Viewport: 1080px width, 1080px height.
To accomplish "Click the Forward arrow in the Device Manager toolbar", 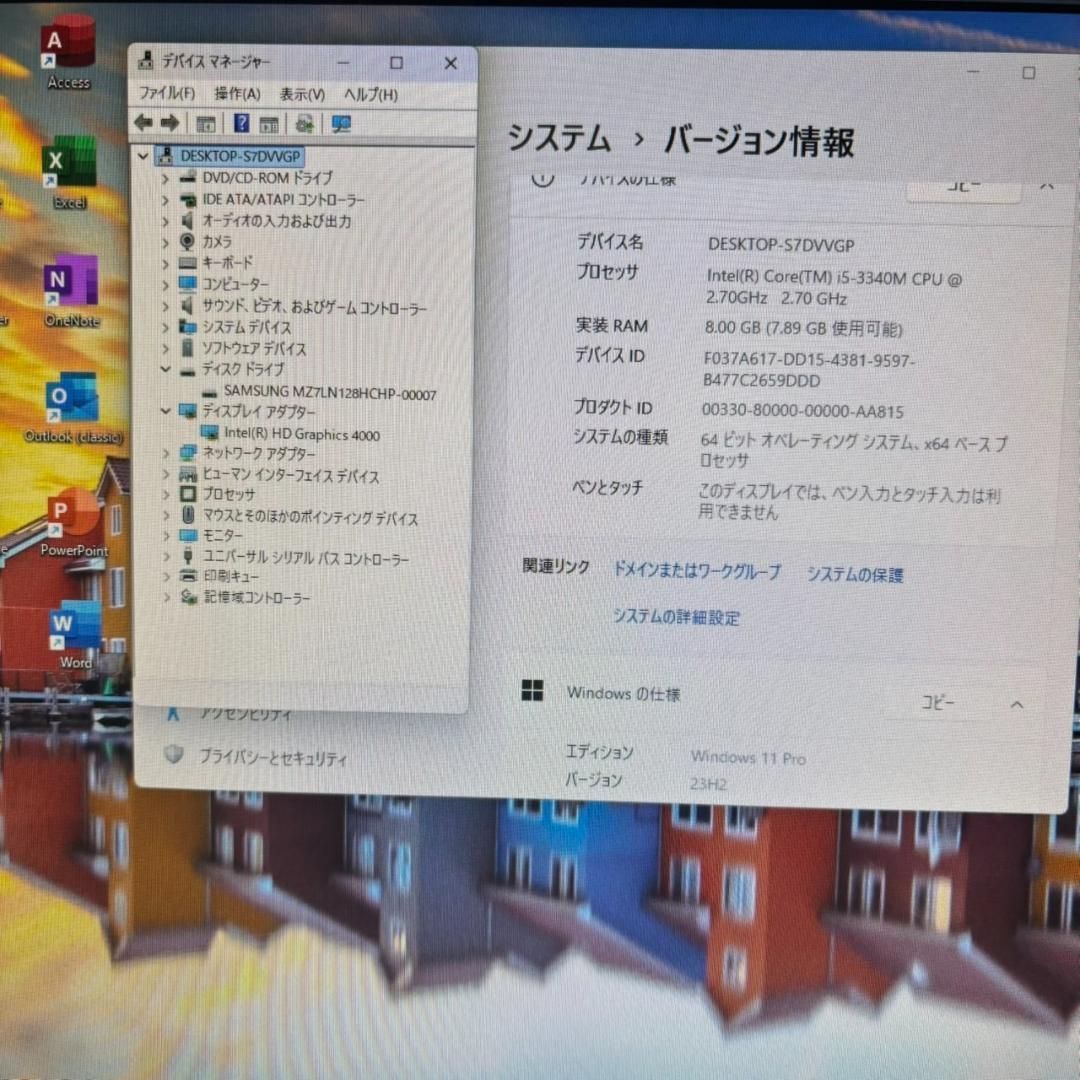I will tap(170, 122).
